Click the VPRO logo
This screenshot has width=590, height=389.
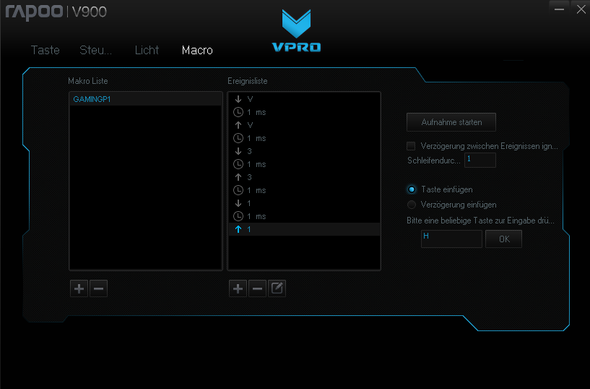[297, 30]
